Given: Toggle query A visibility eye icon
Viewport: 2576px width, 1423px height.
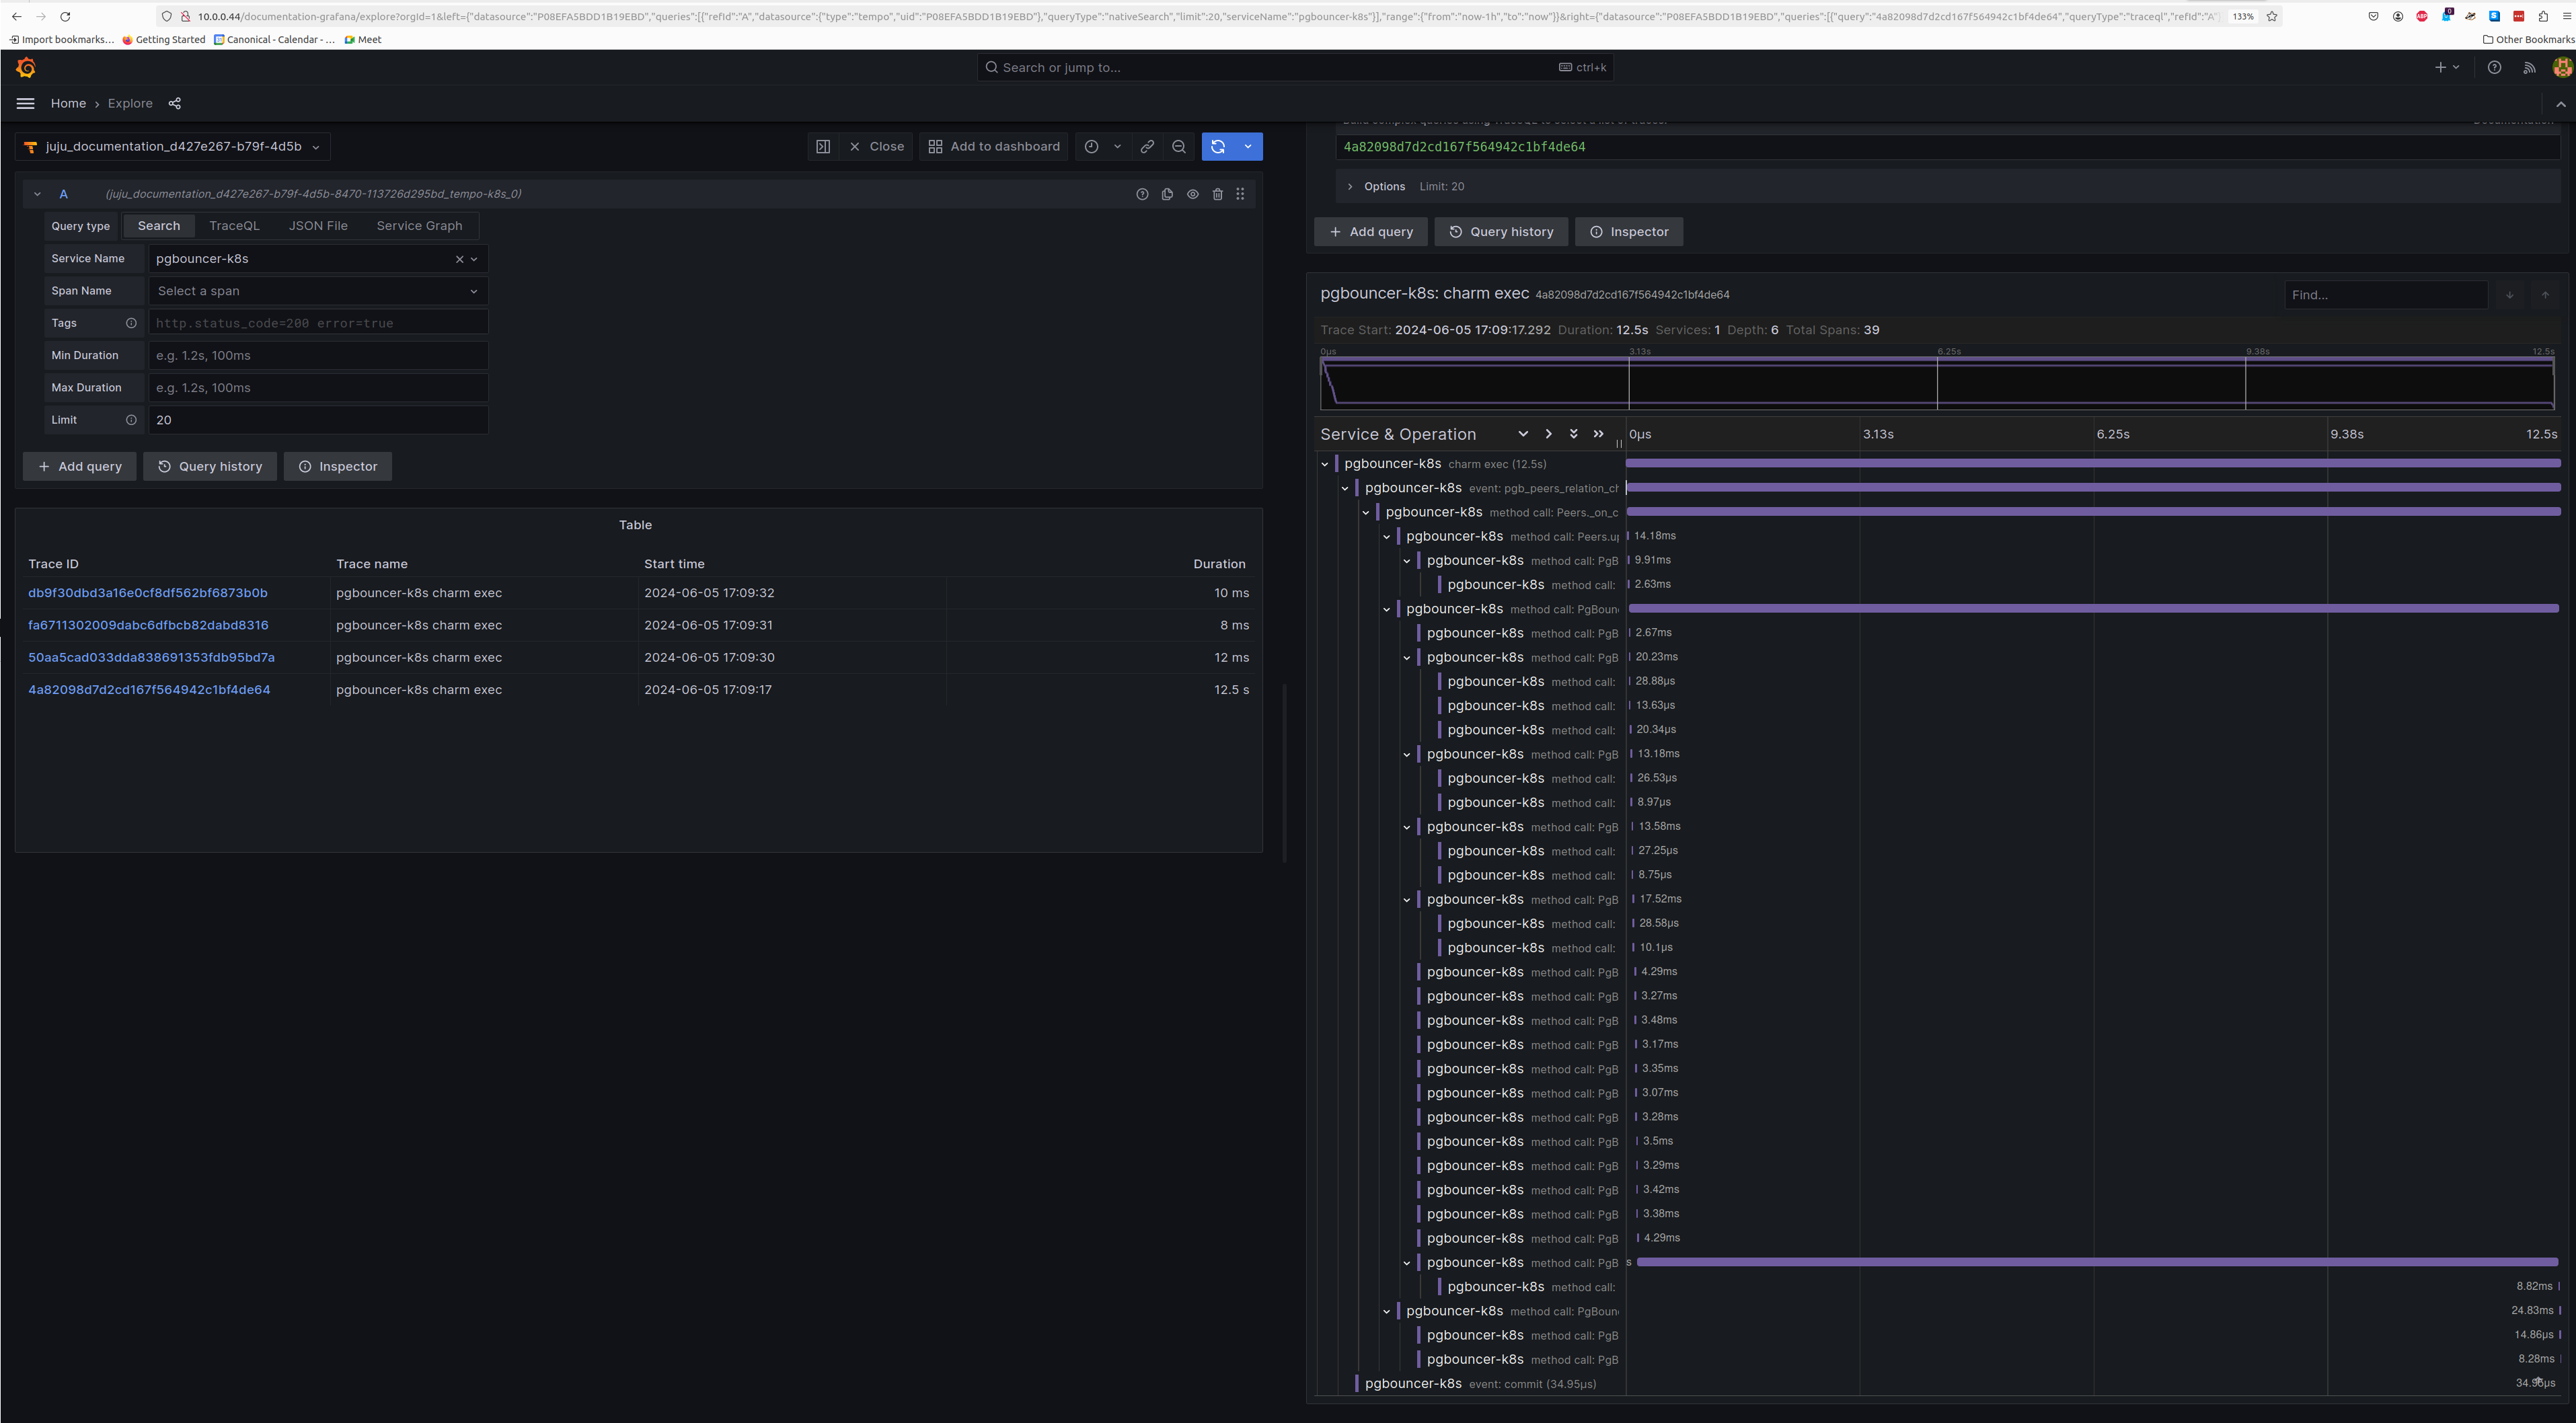Looking at the screenshot, I should tap(1192, 194).
